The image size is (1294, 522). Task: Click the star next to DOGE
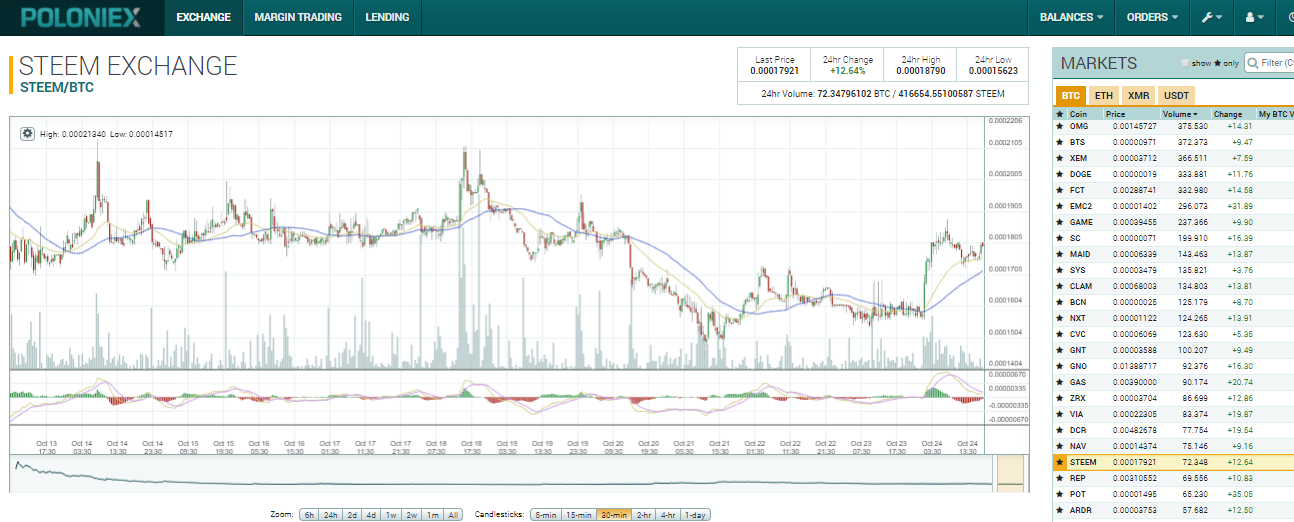1059,174
